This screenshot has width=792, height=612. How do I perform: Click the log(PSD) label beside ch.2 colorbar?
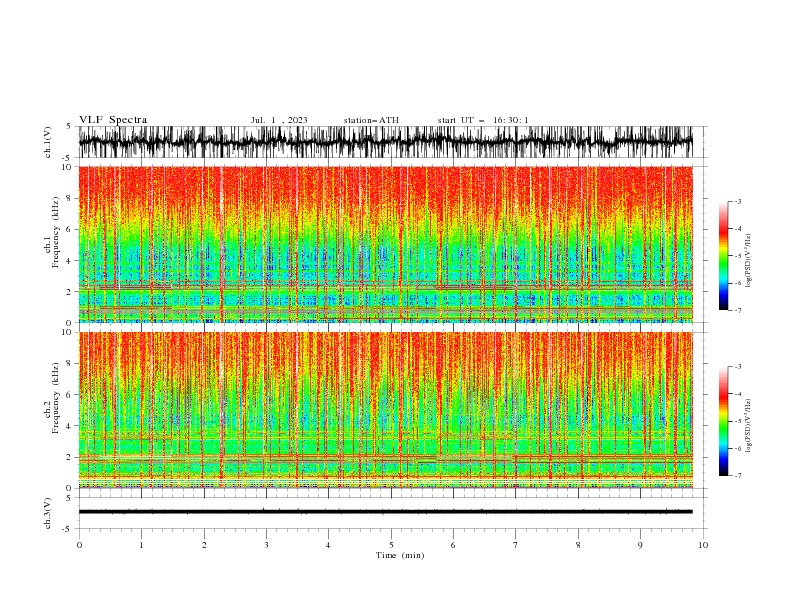pyautogui.click(x=748, y=425)
